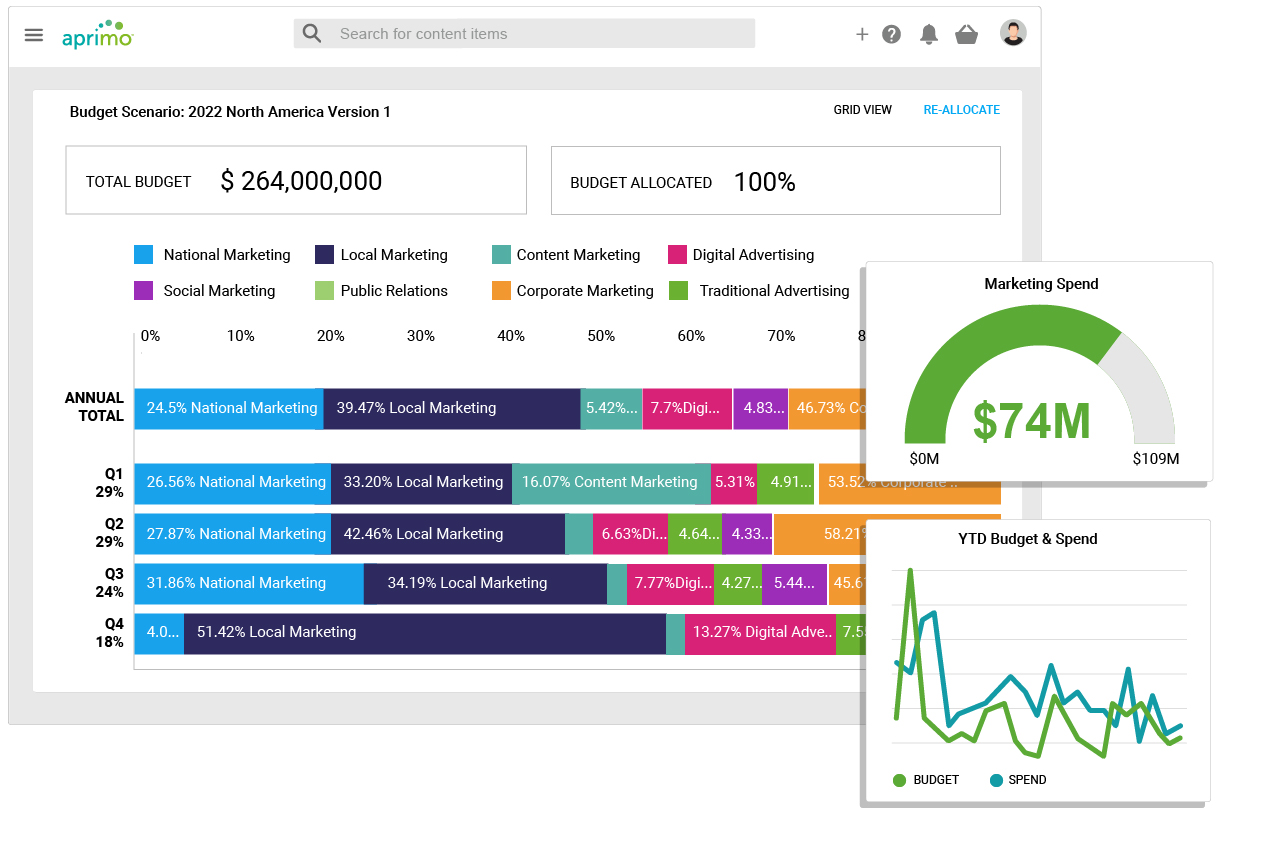Viewport: 1270px width, 850px height.
Task: Toggle the SPEND series in YTD chart
Action: 1017,780
